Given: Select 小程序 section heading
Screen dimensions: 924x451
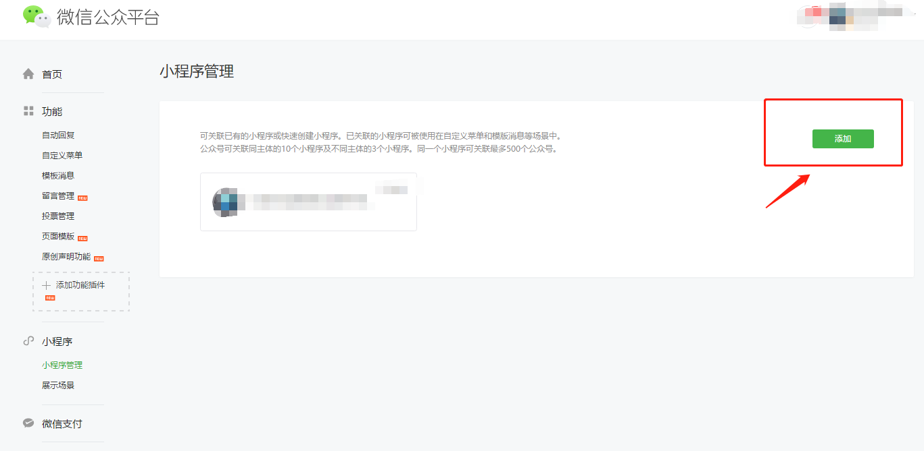Looking at the screenshot, I should [57, 341].
